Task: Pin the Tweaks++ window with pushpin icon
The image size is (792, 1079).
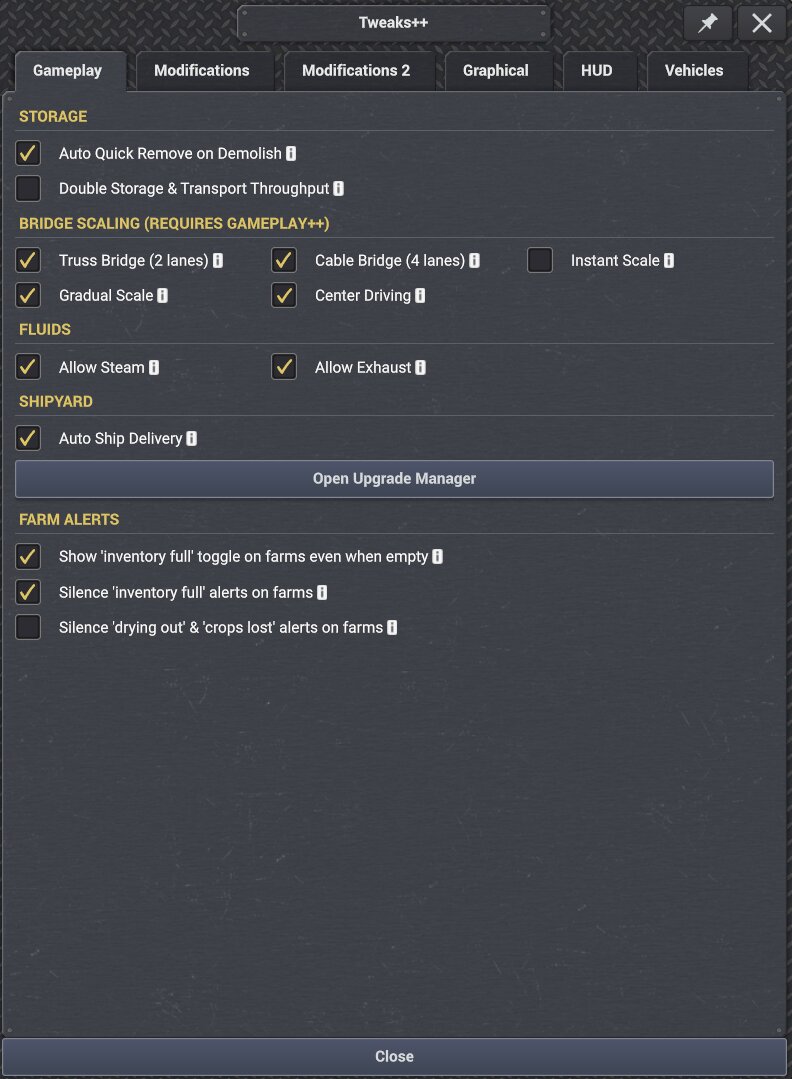Action: (x=707, y=23)
